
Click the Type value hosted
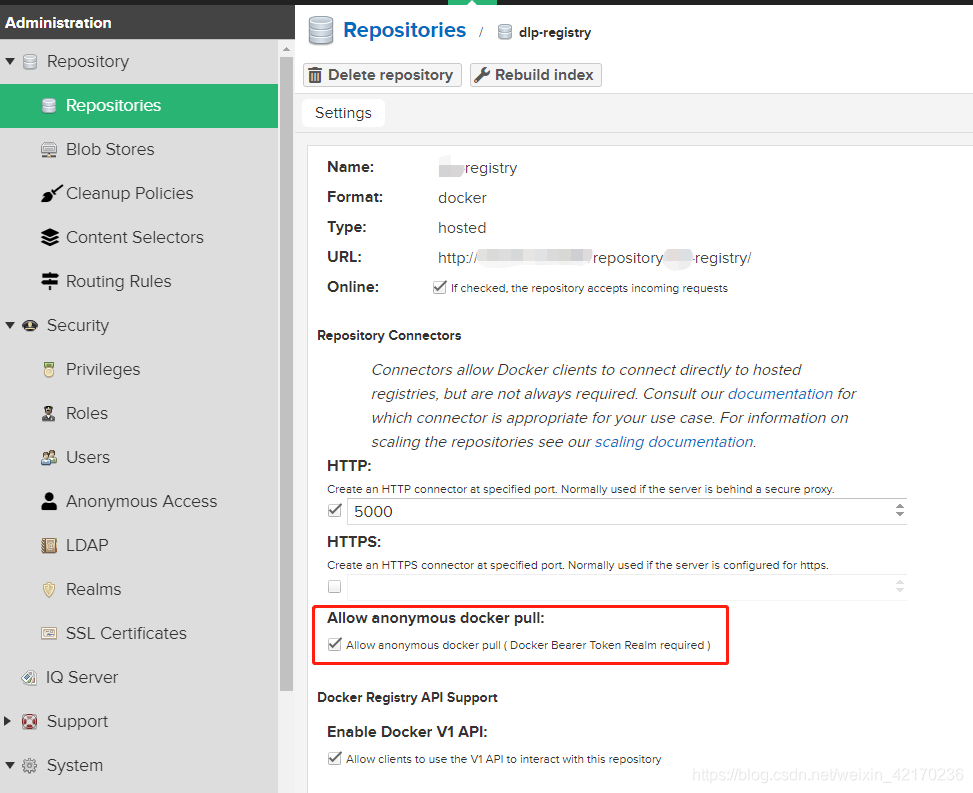tap(462, 228)
